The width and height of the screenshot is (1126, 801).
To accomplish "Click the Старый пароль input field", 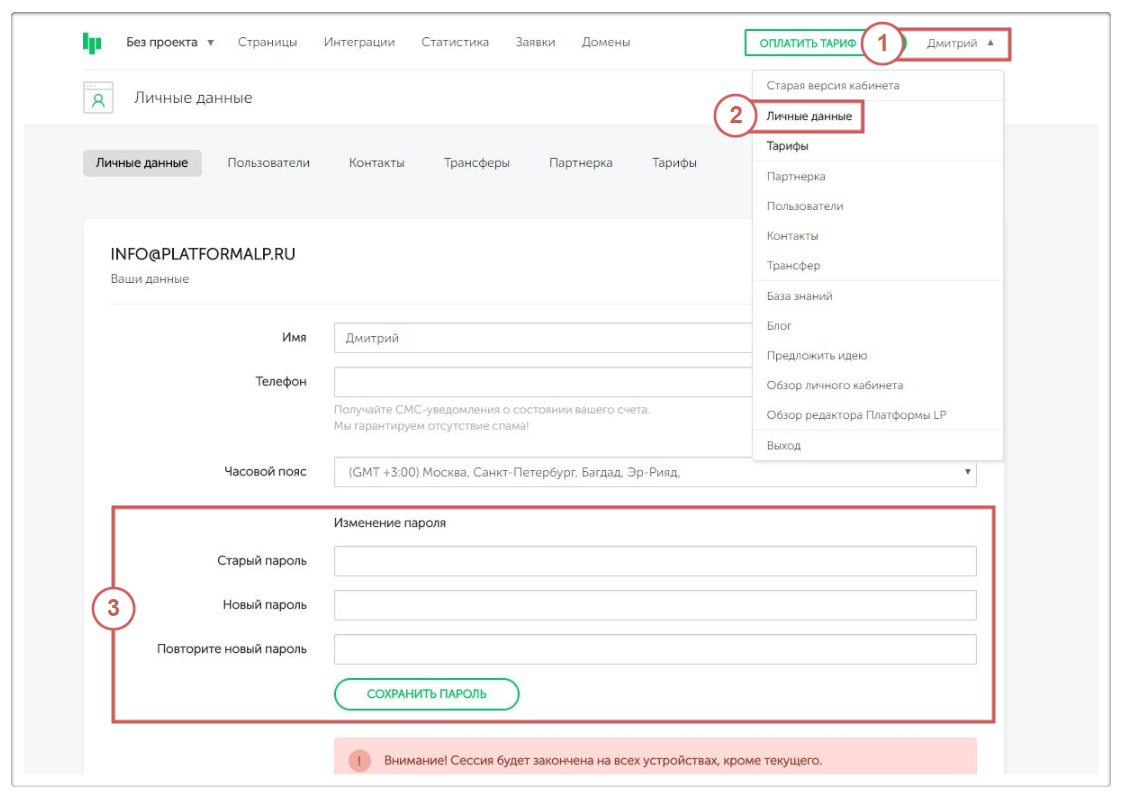I will point(655,562).
